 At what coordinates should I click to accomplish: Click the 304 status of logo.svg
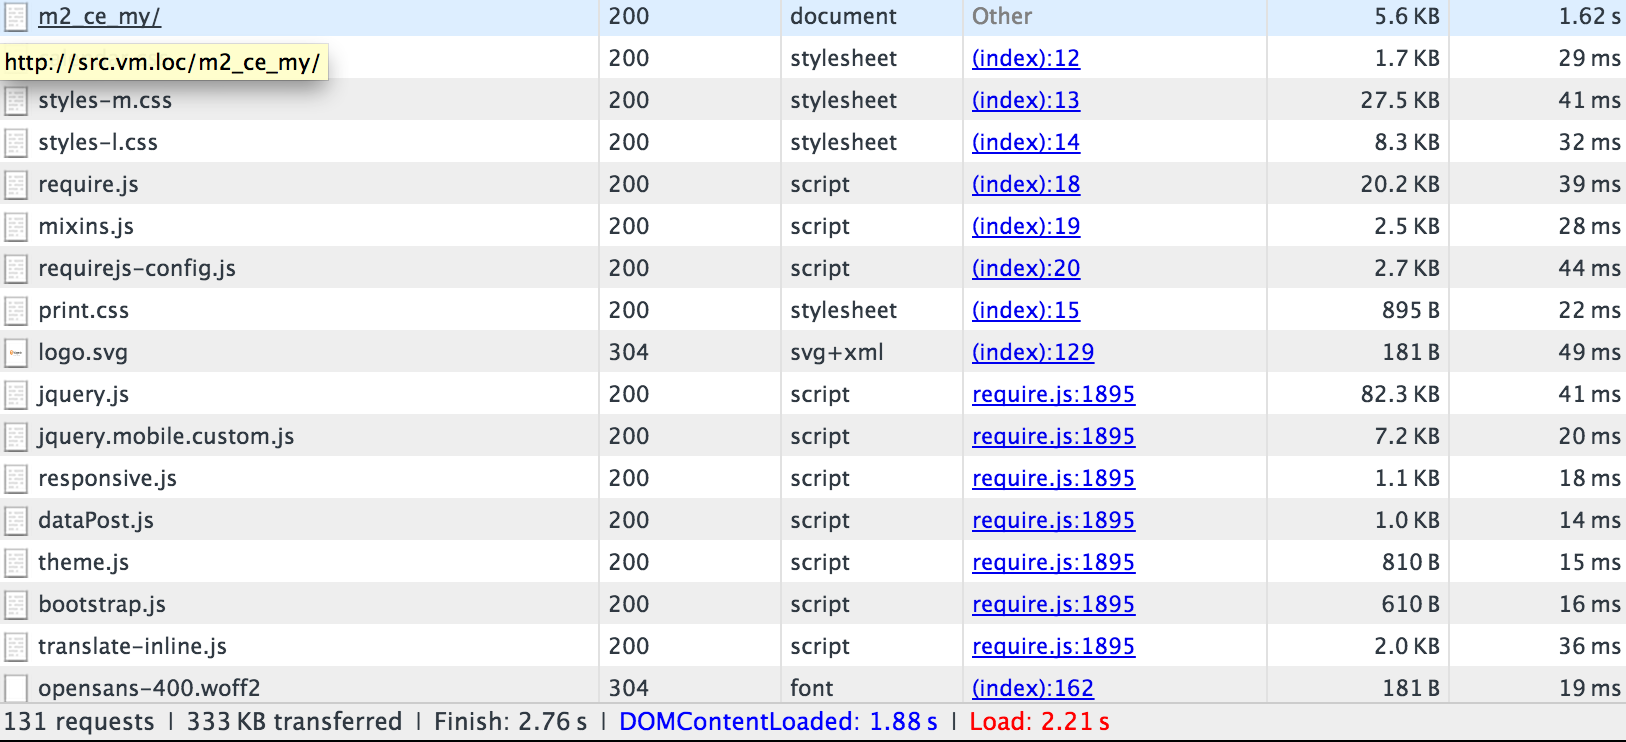point(629,352)
